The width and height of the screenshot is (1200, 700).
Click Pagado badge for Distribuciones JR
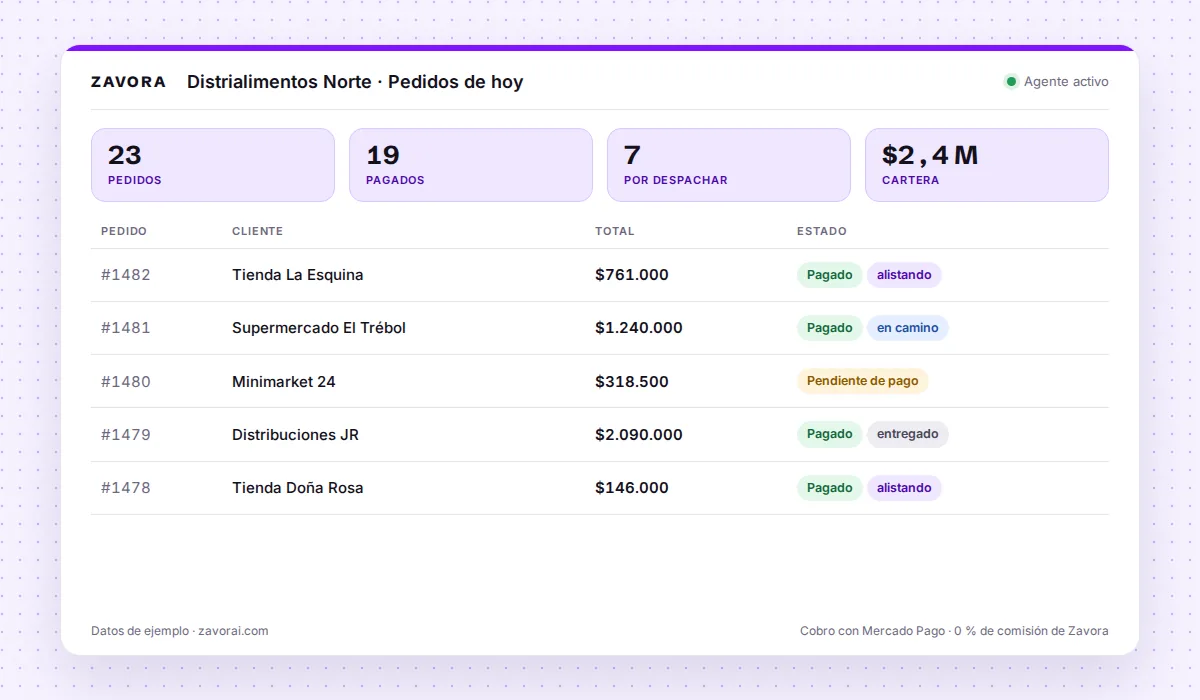(x=830, y=434)
